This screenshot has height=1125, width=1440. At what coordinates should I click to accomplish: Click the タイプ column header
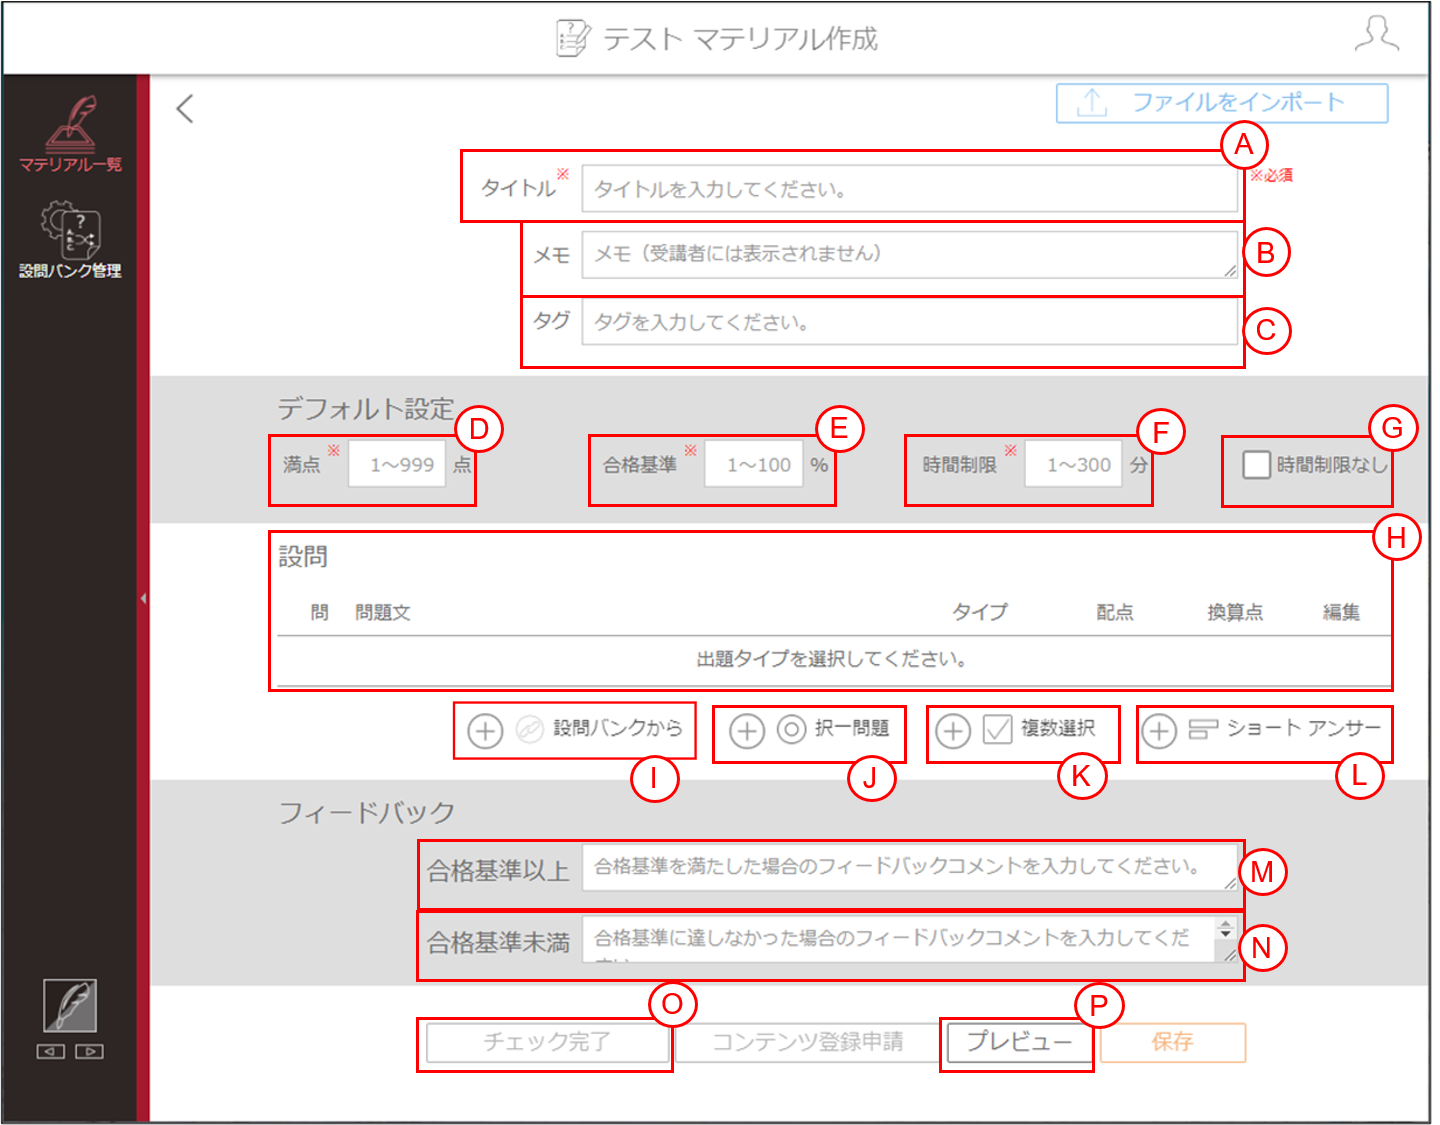(980, 612)
